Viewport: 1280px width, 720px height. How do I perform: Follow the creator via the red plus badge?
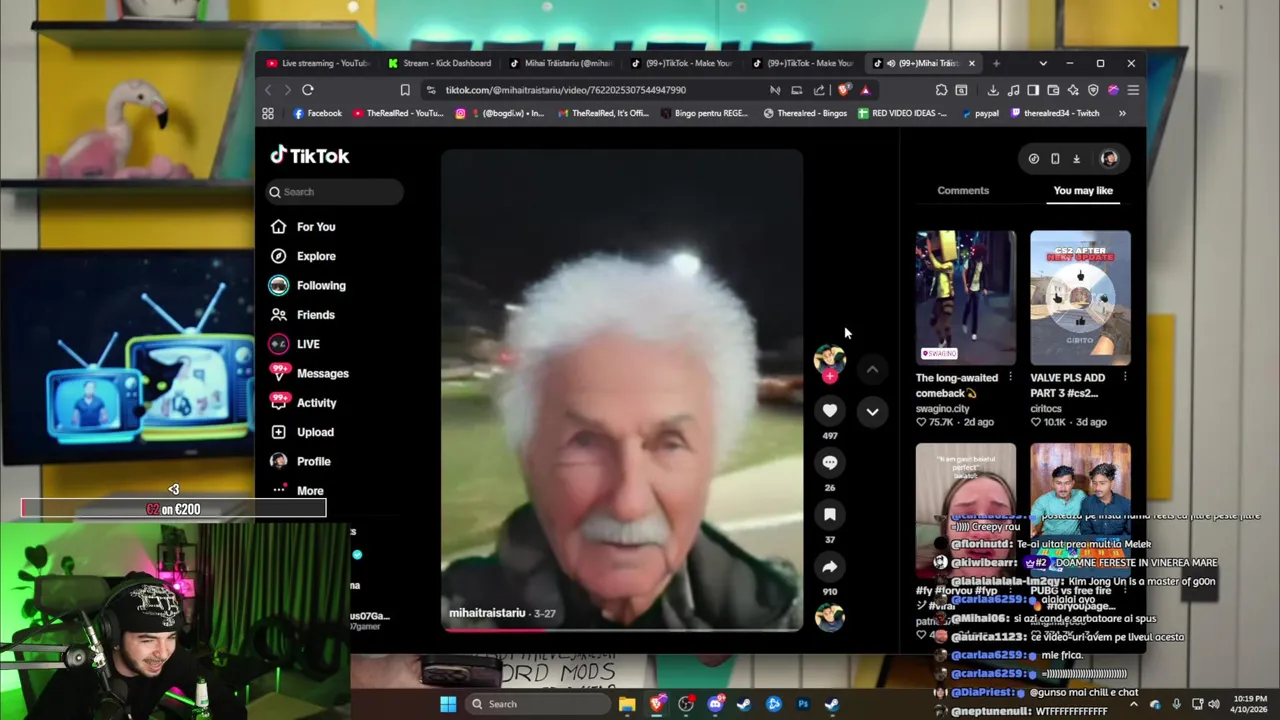pyautogui.click(x=829, y=376)
